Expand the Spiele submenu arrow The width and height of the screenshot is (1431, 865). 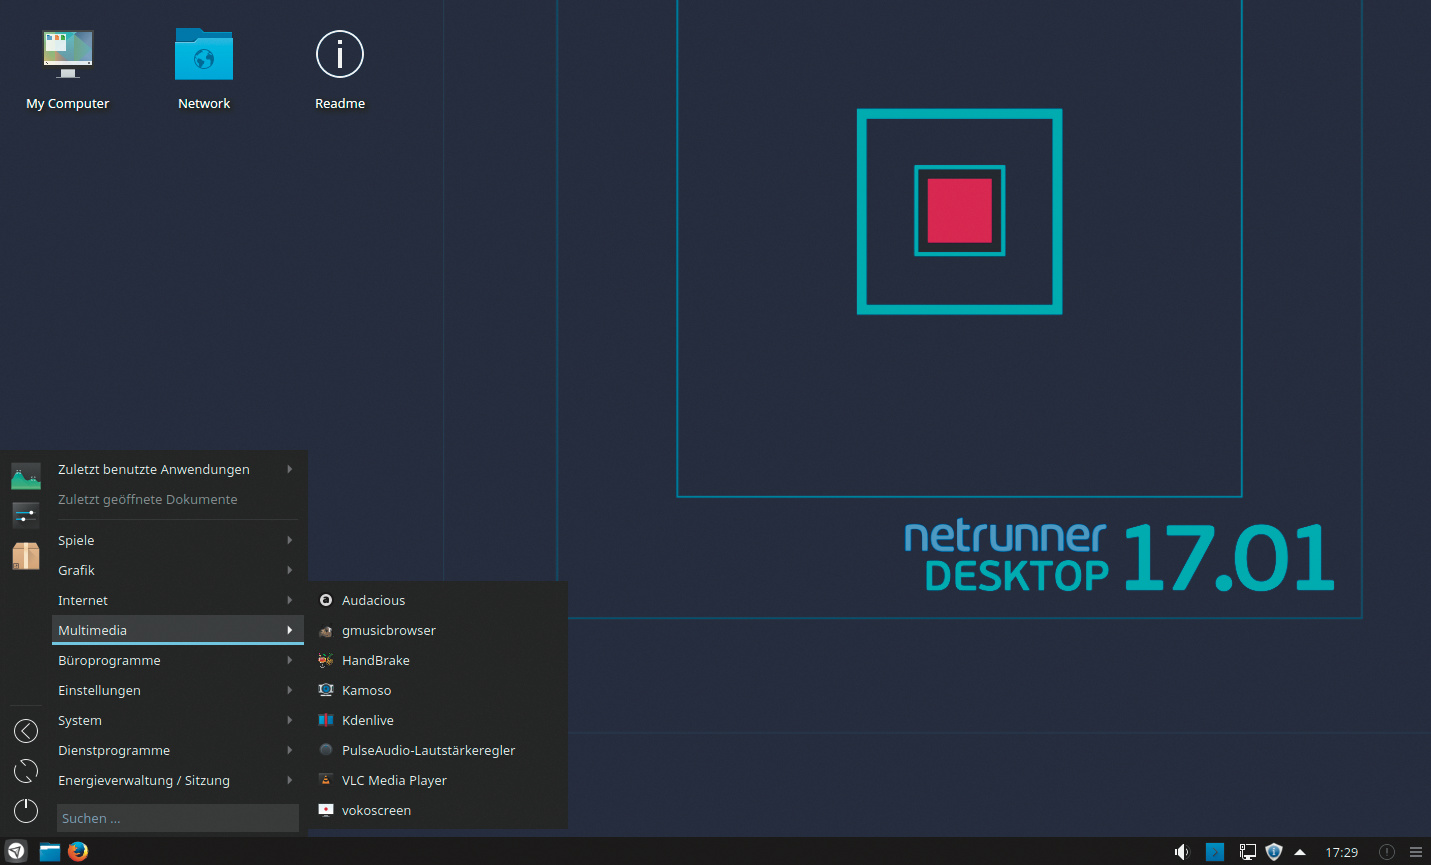[x=289, y=540]
